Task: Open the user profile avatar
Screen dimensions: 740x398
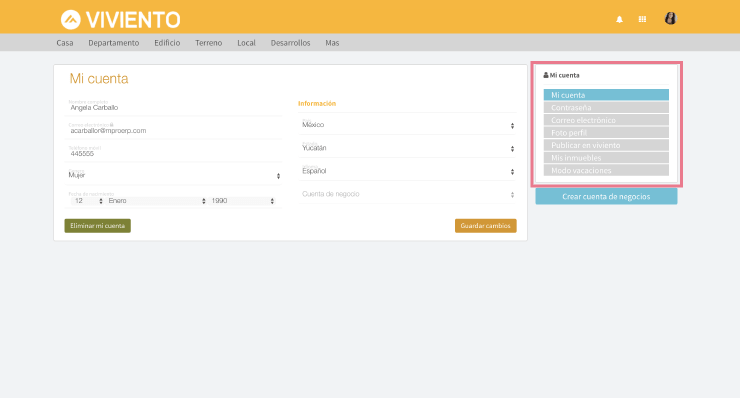Action: pos(670,18)
